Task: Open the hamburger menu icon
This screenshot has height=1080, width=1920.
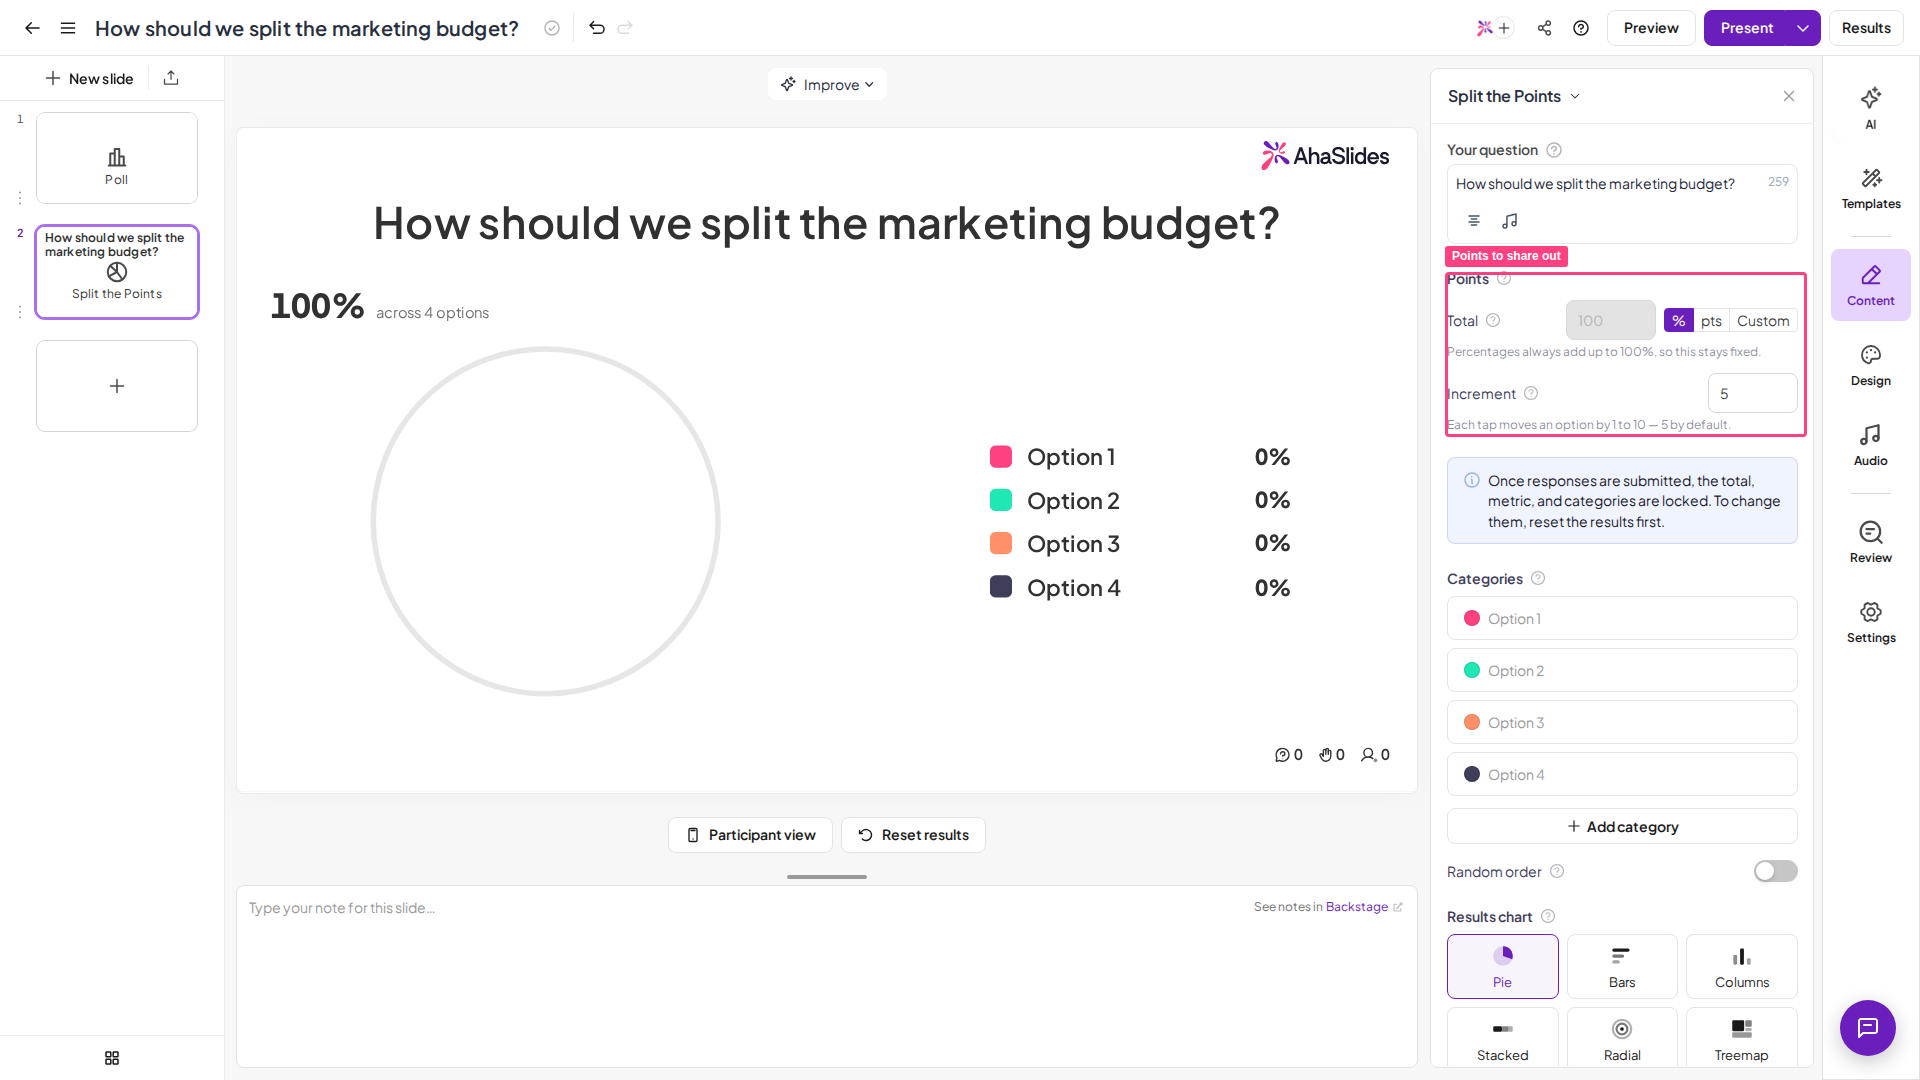Action: [x=68, y=28]
